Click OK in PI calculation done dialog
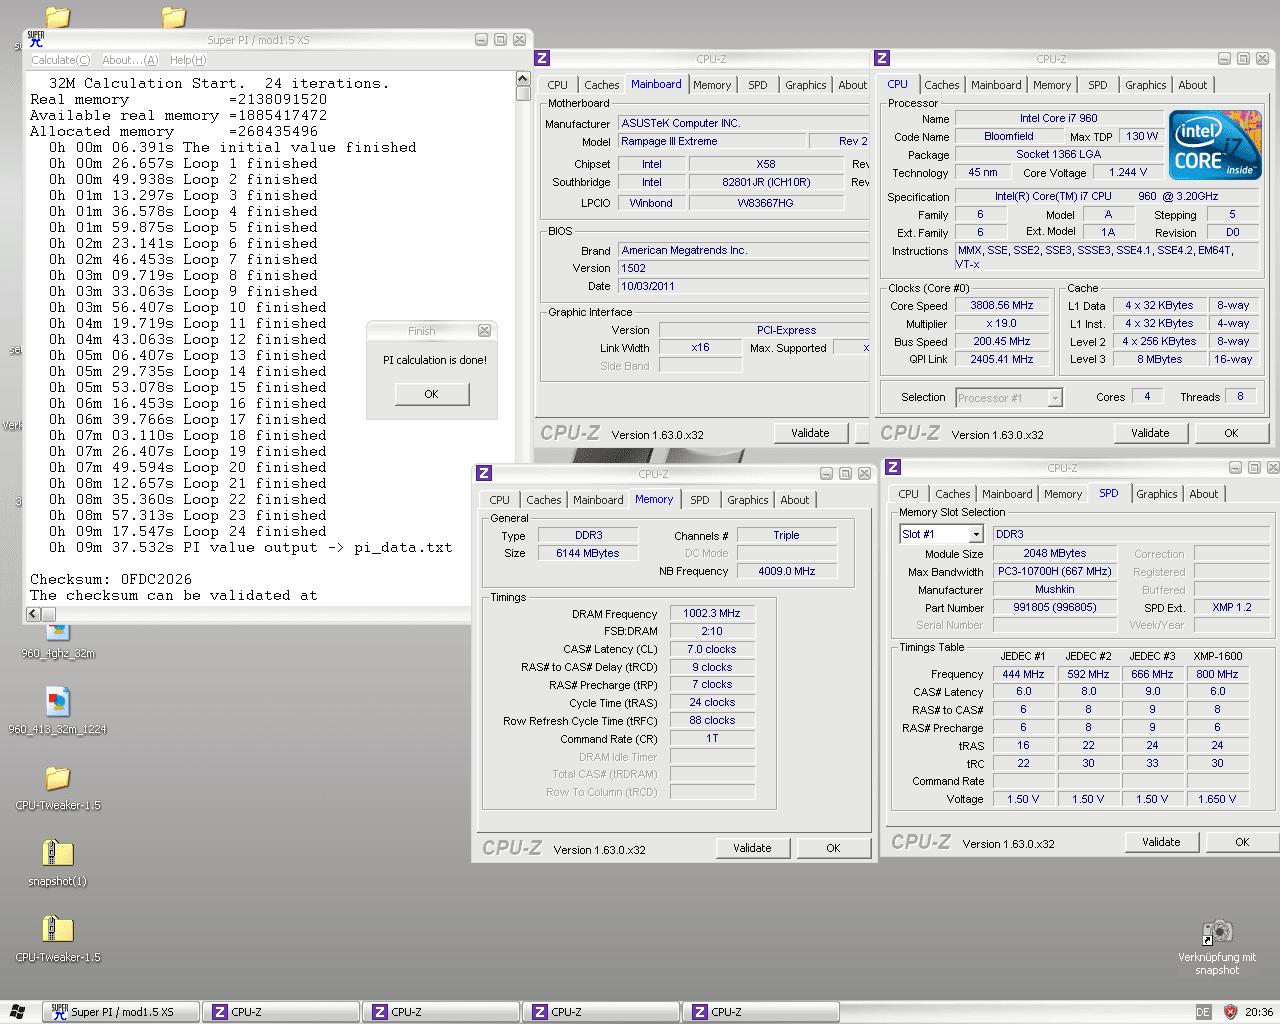This screenshot has height=1024, width=1280. click(x=432, y=394)
